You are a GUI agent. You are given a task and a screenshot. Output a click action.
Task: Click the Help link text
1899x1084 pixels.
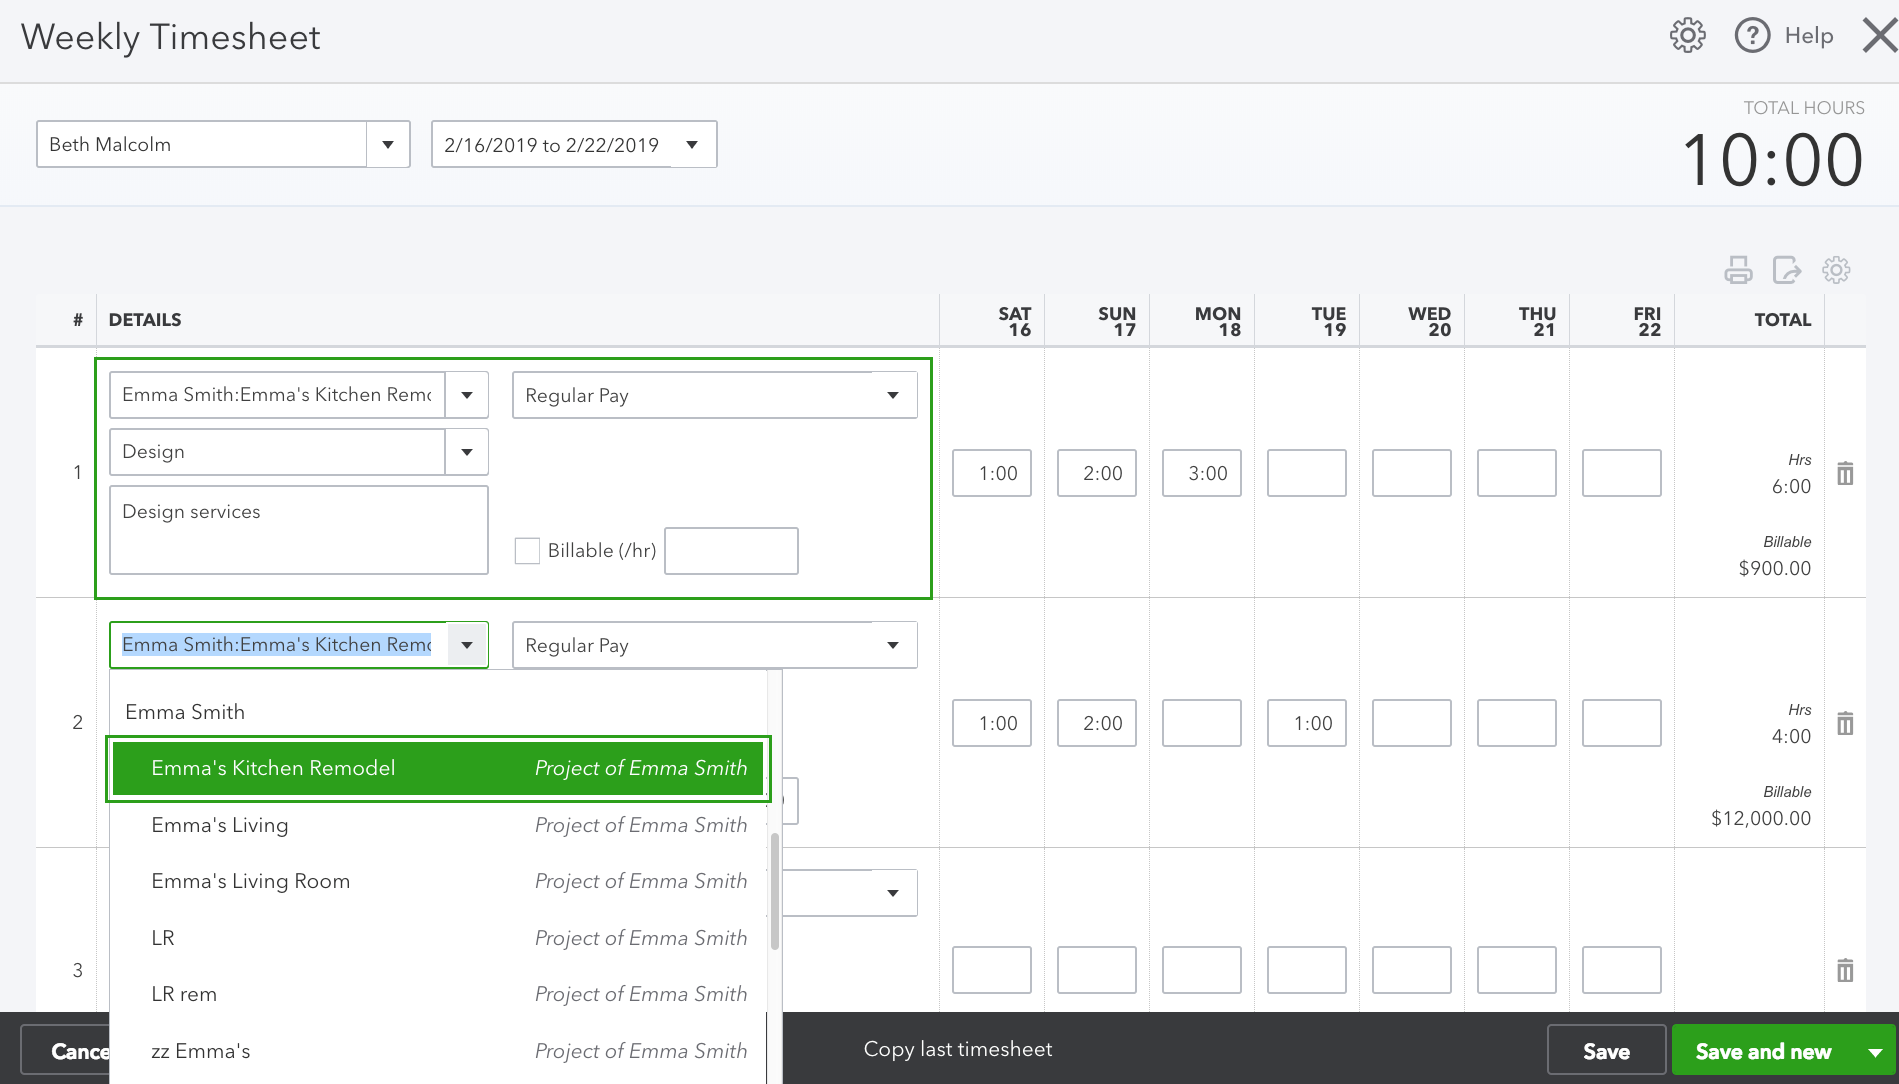tap(1809, 36)
